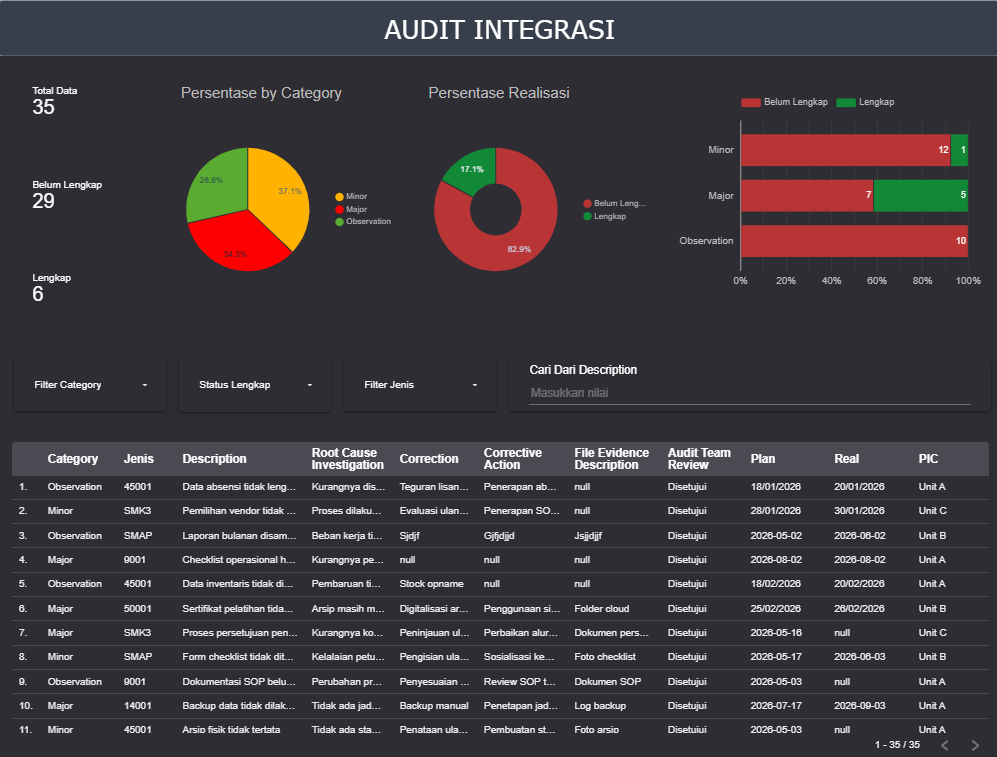Open the Filter Jenis dropdown
997x757 pixels.
(420, 385)
